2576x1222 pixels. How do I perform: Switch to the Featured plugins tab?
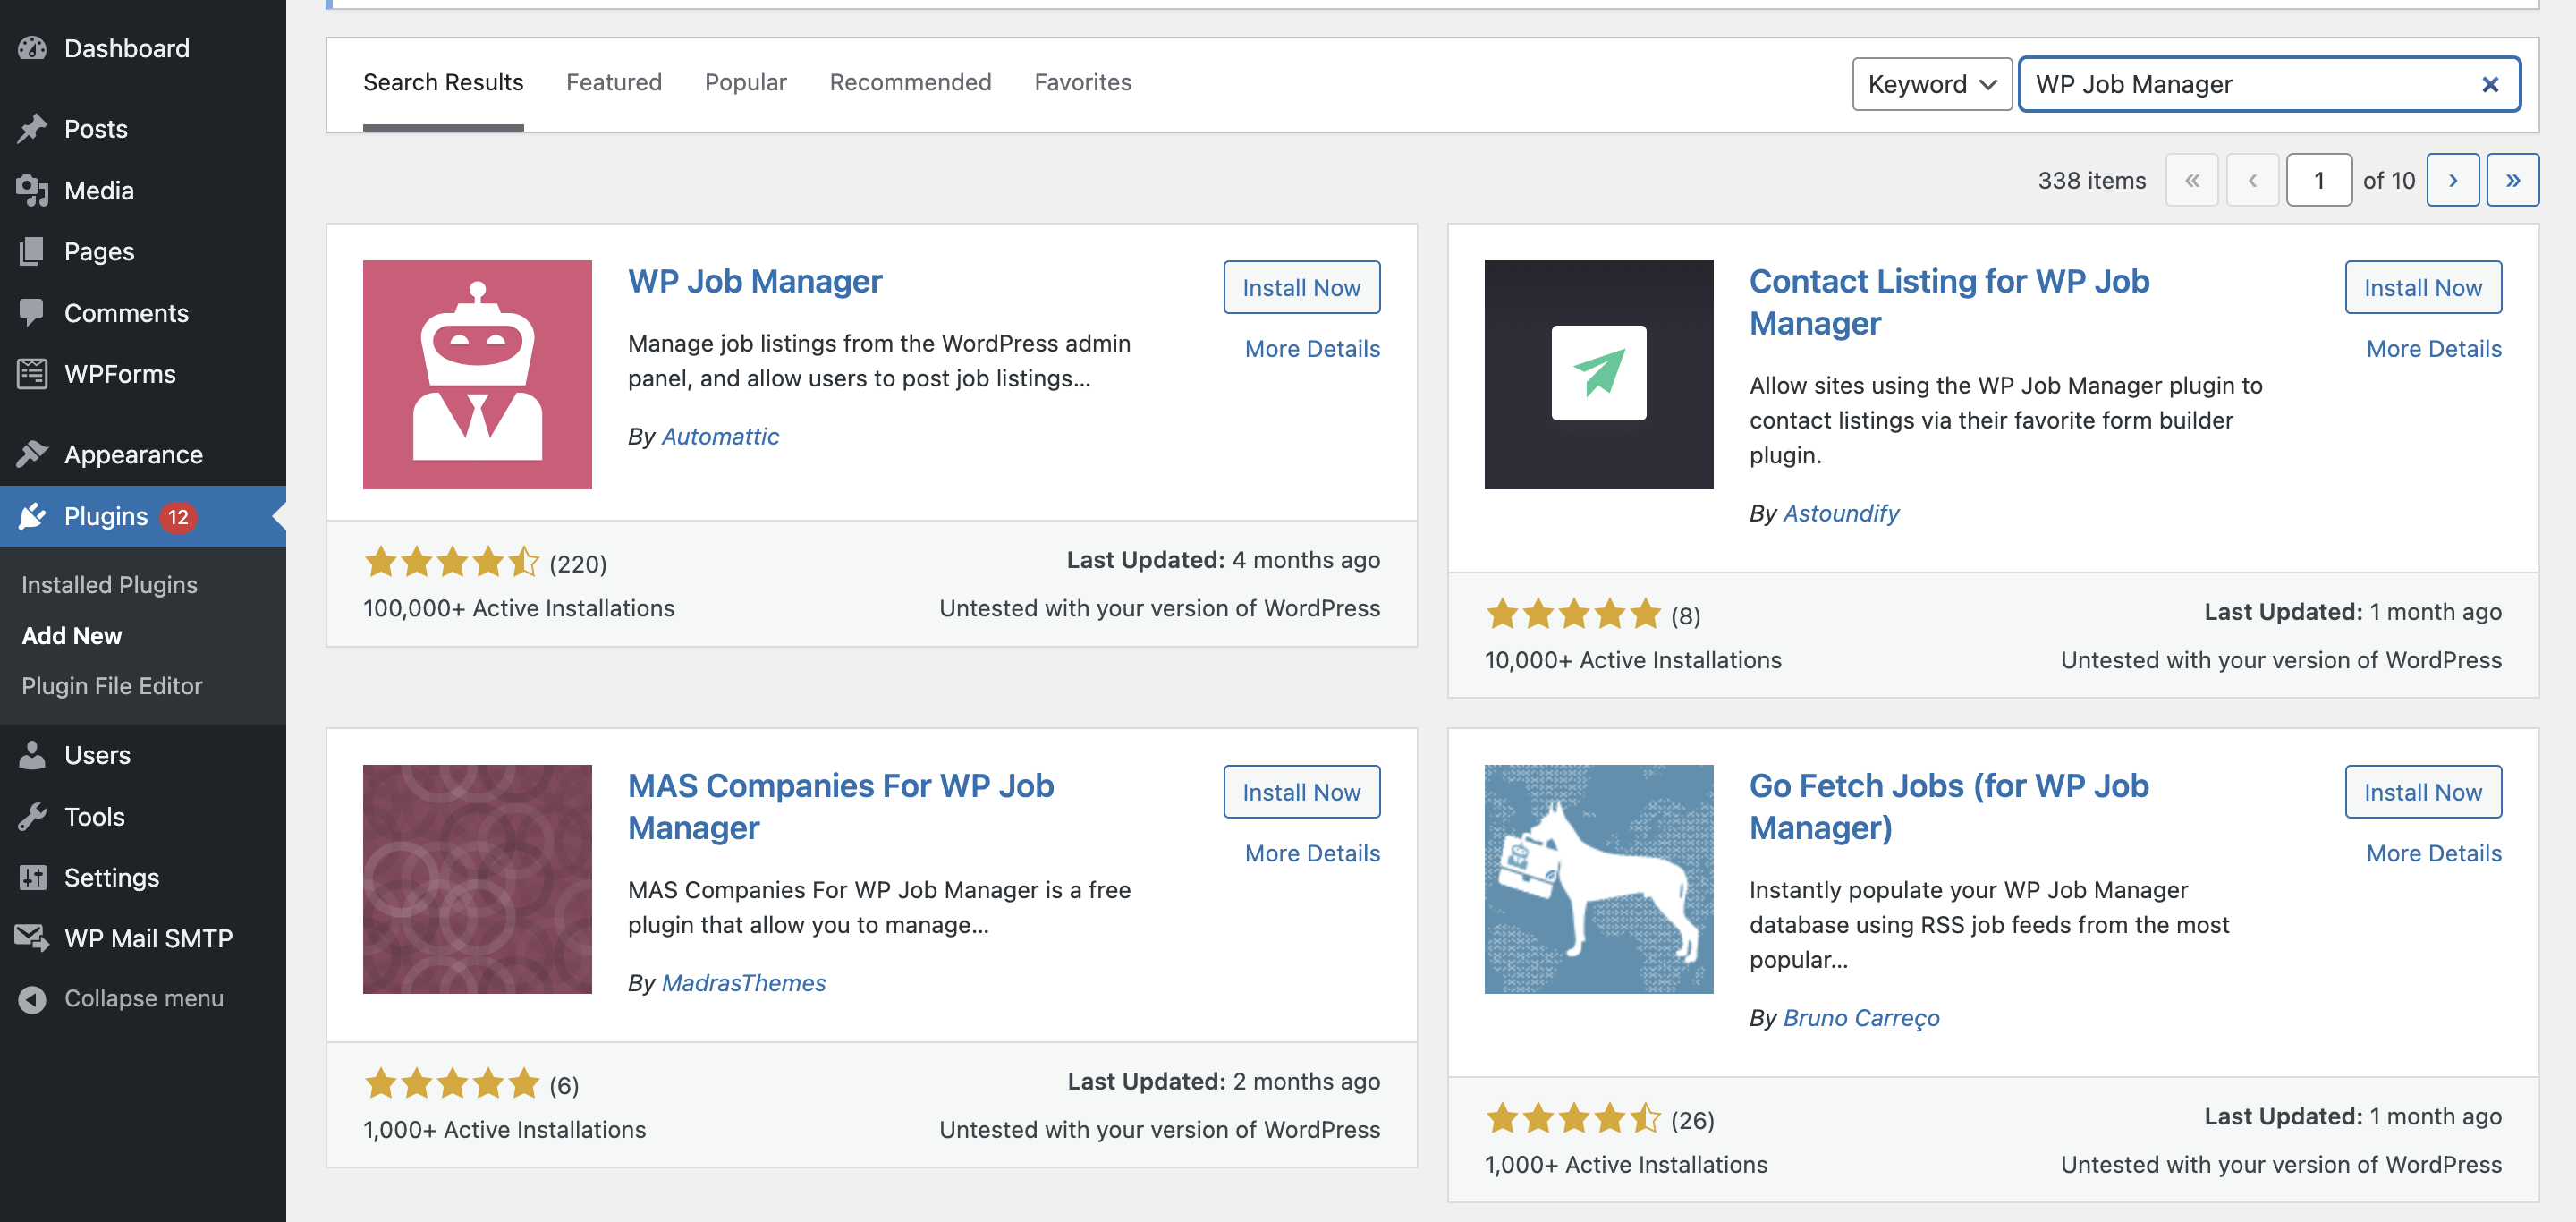[x=613, y=82]
